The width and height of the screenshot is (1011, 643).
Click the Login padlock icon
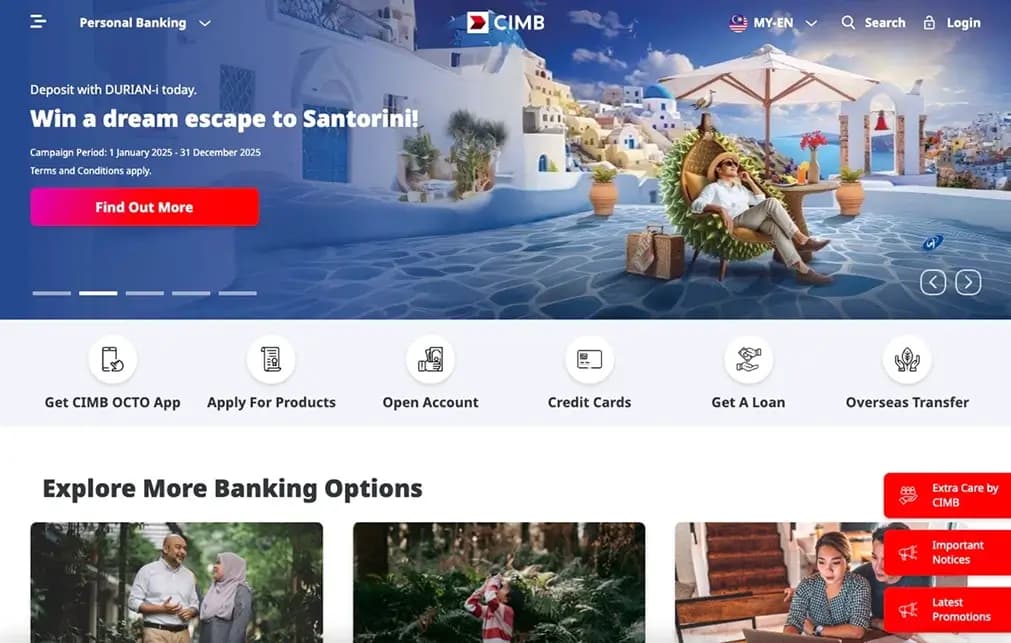pyautogui.click(x=928, y=23)
